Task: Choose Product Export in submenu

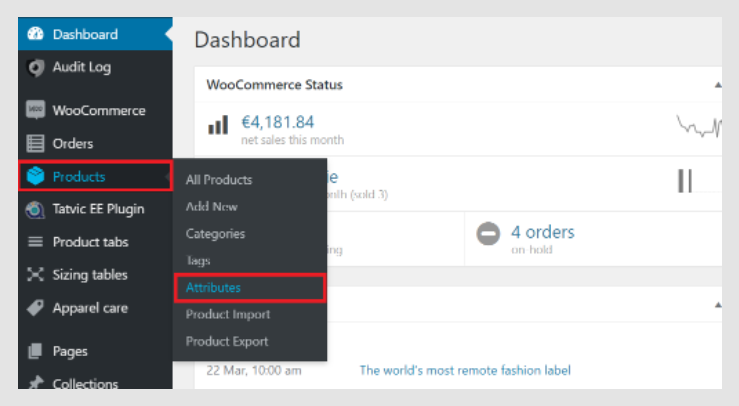Action: pos(227,341)
